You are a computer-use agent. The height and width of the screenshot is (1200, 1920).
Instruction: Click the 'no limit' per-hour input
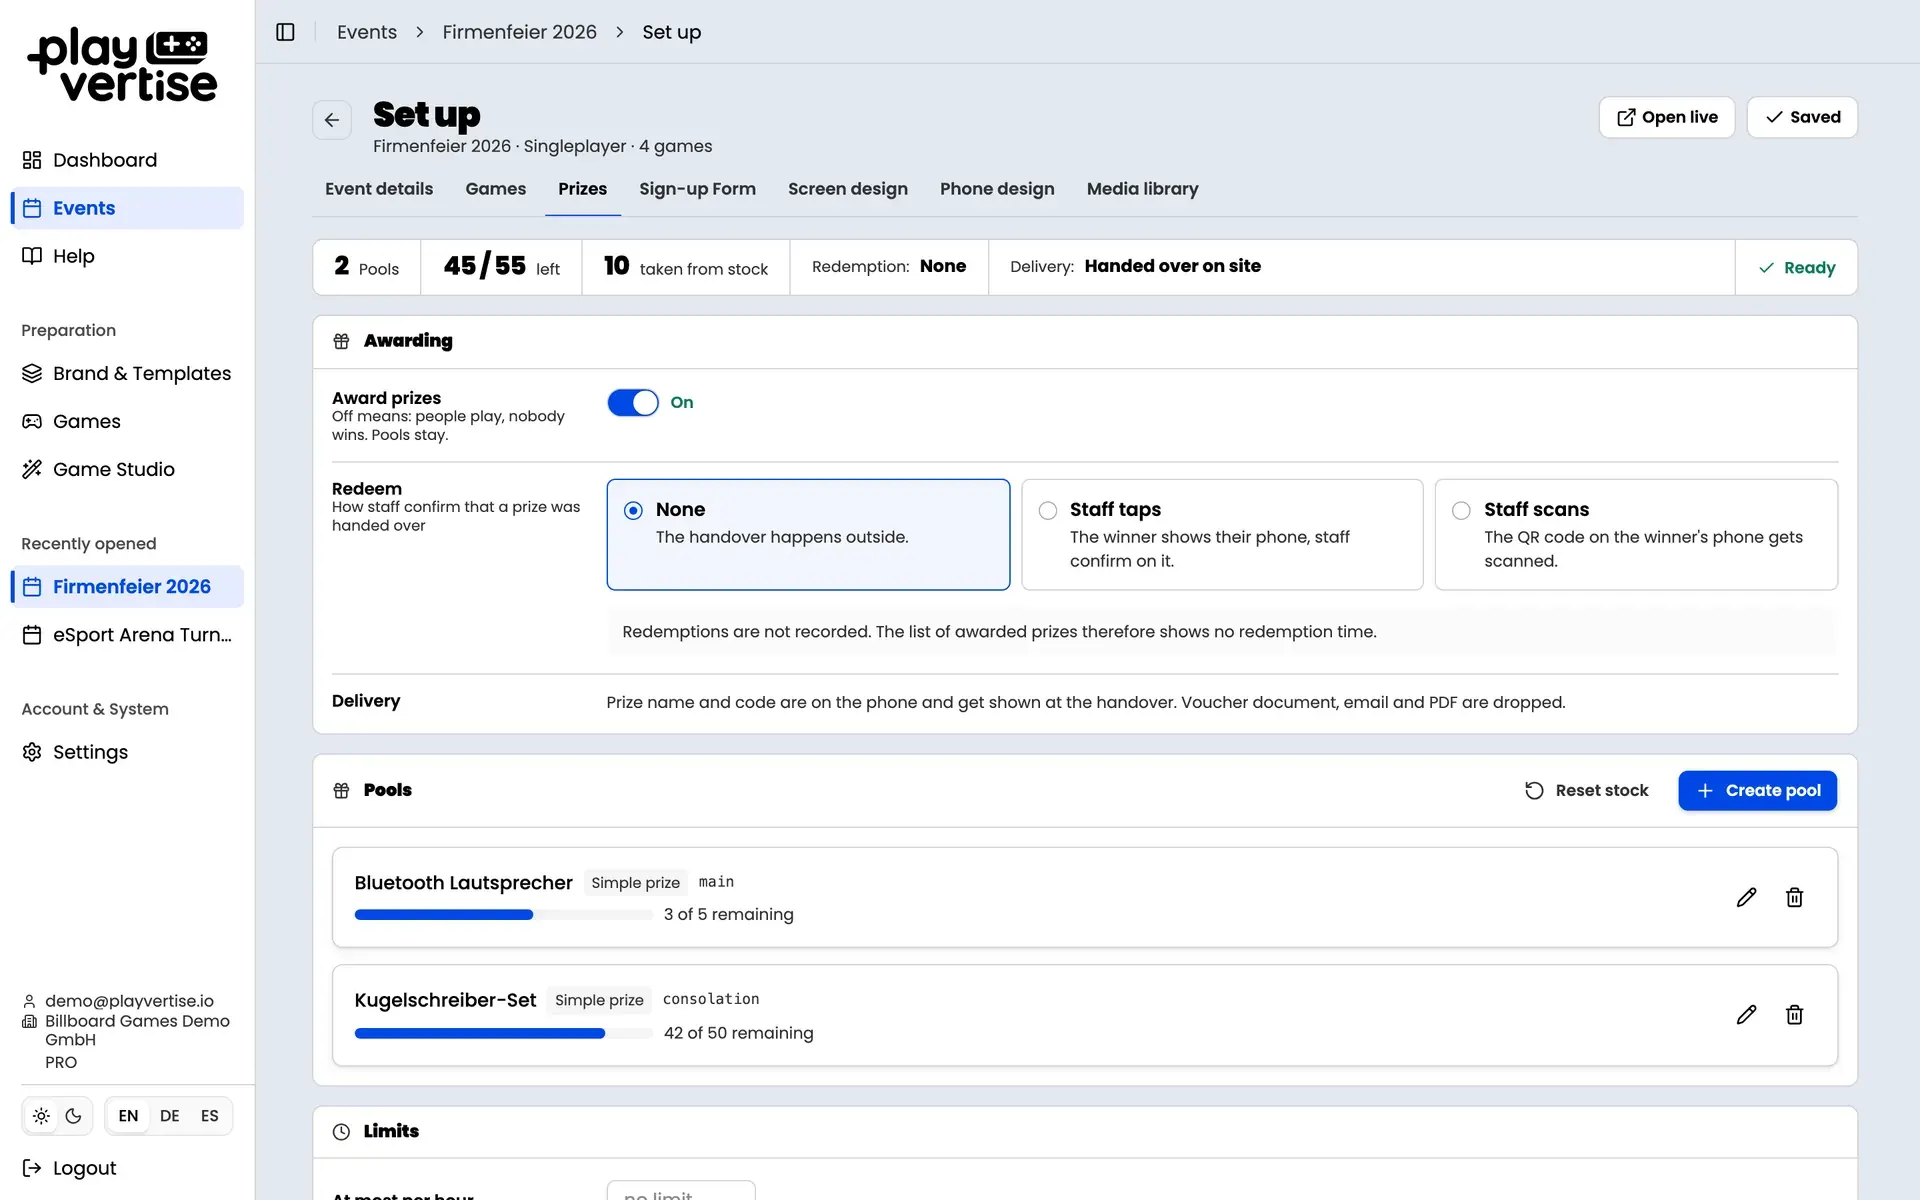click(x=681, y=1191)
